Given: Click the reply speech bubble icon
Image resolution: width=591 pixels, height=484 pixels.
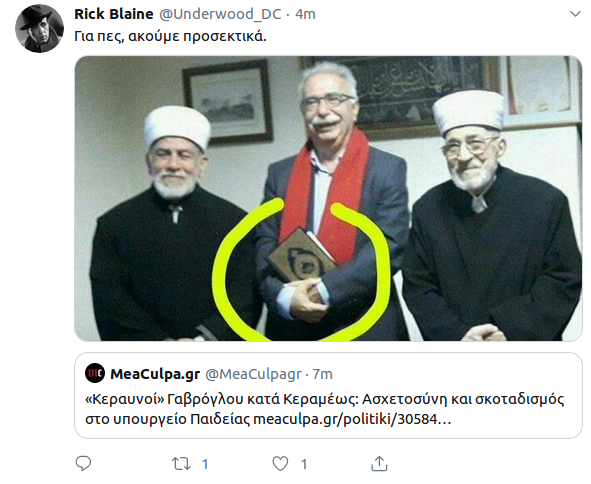Looking at the screenshot, I should (83, 463).
